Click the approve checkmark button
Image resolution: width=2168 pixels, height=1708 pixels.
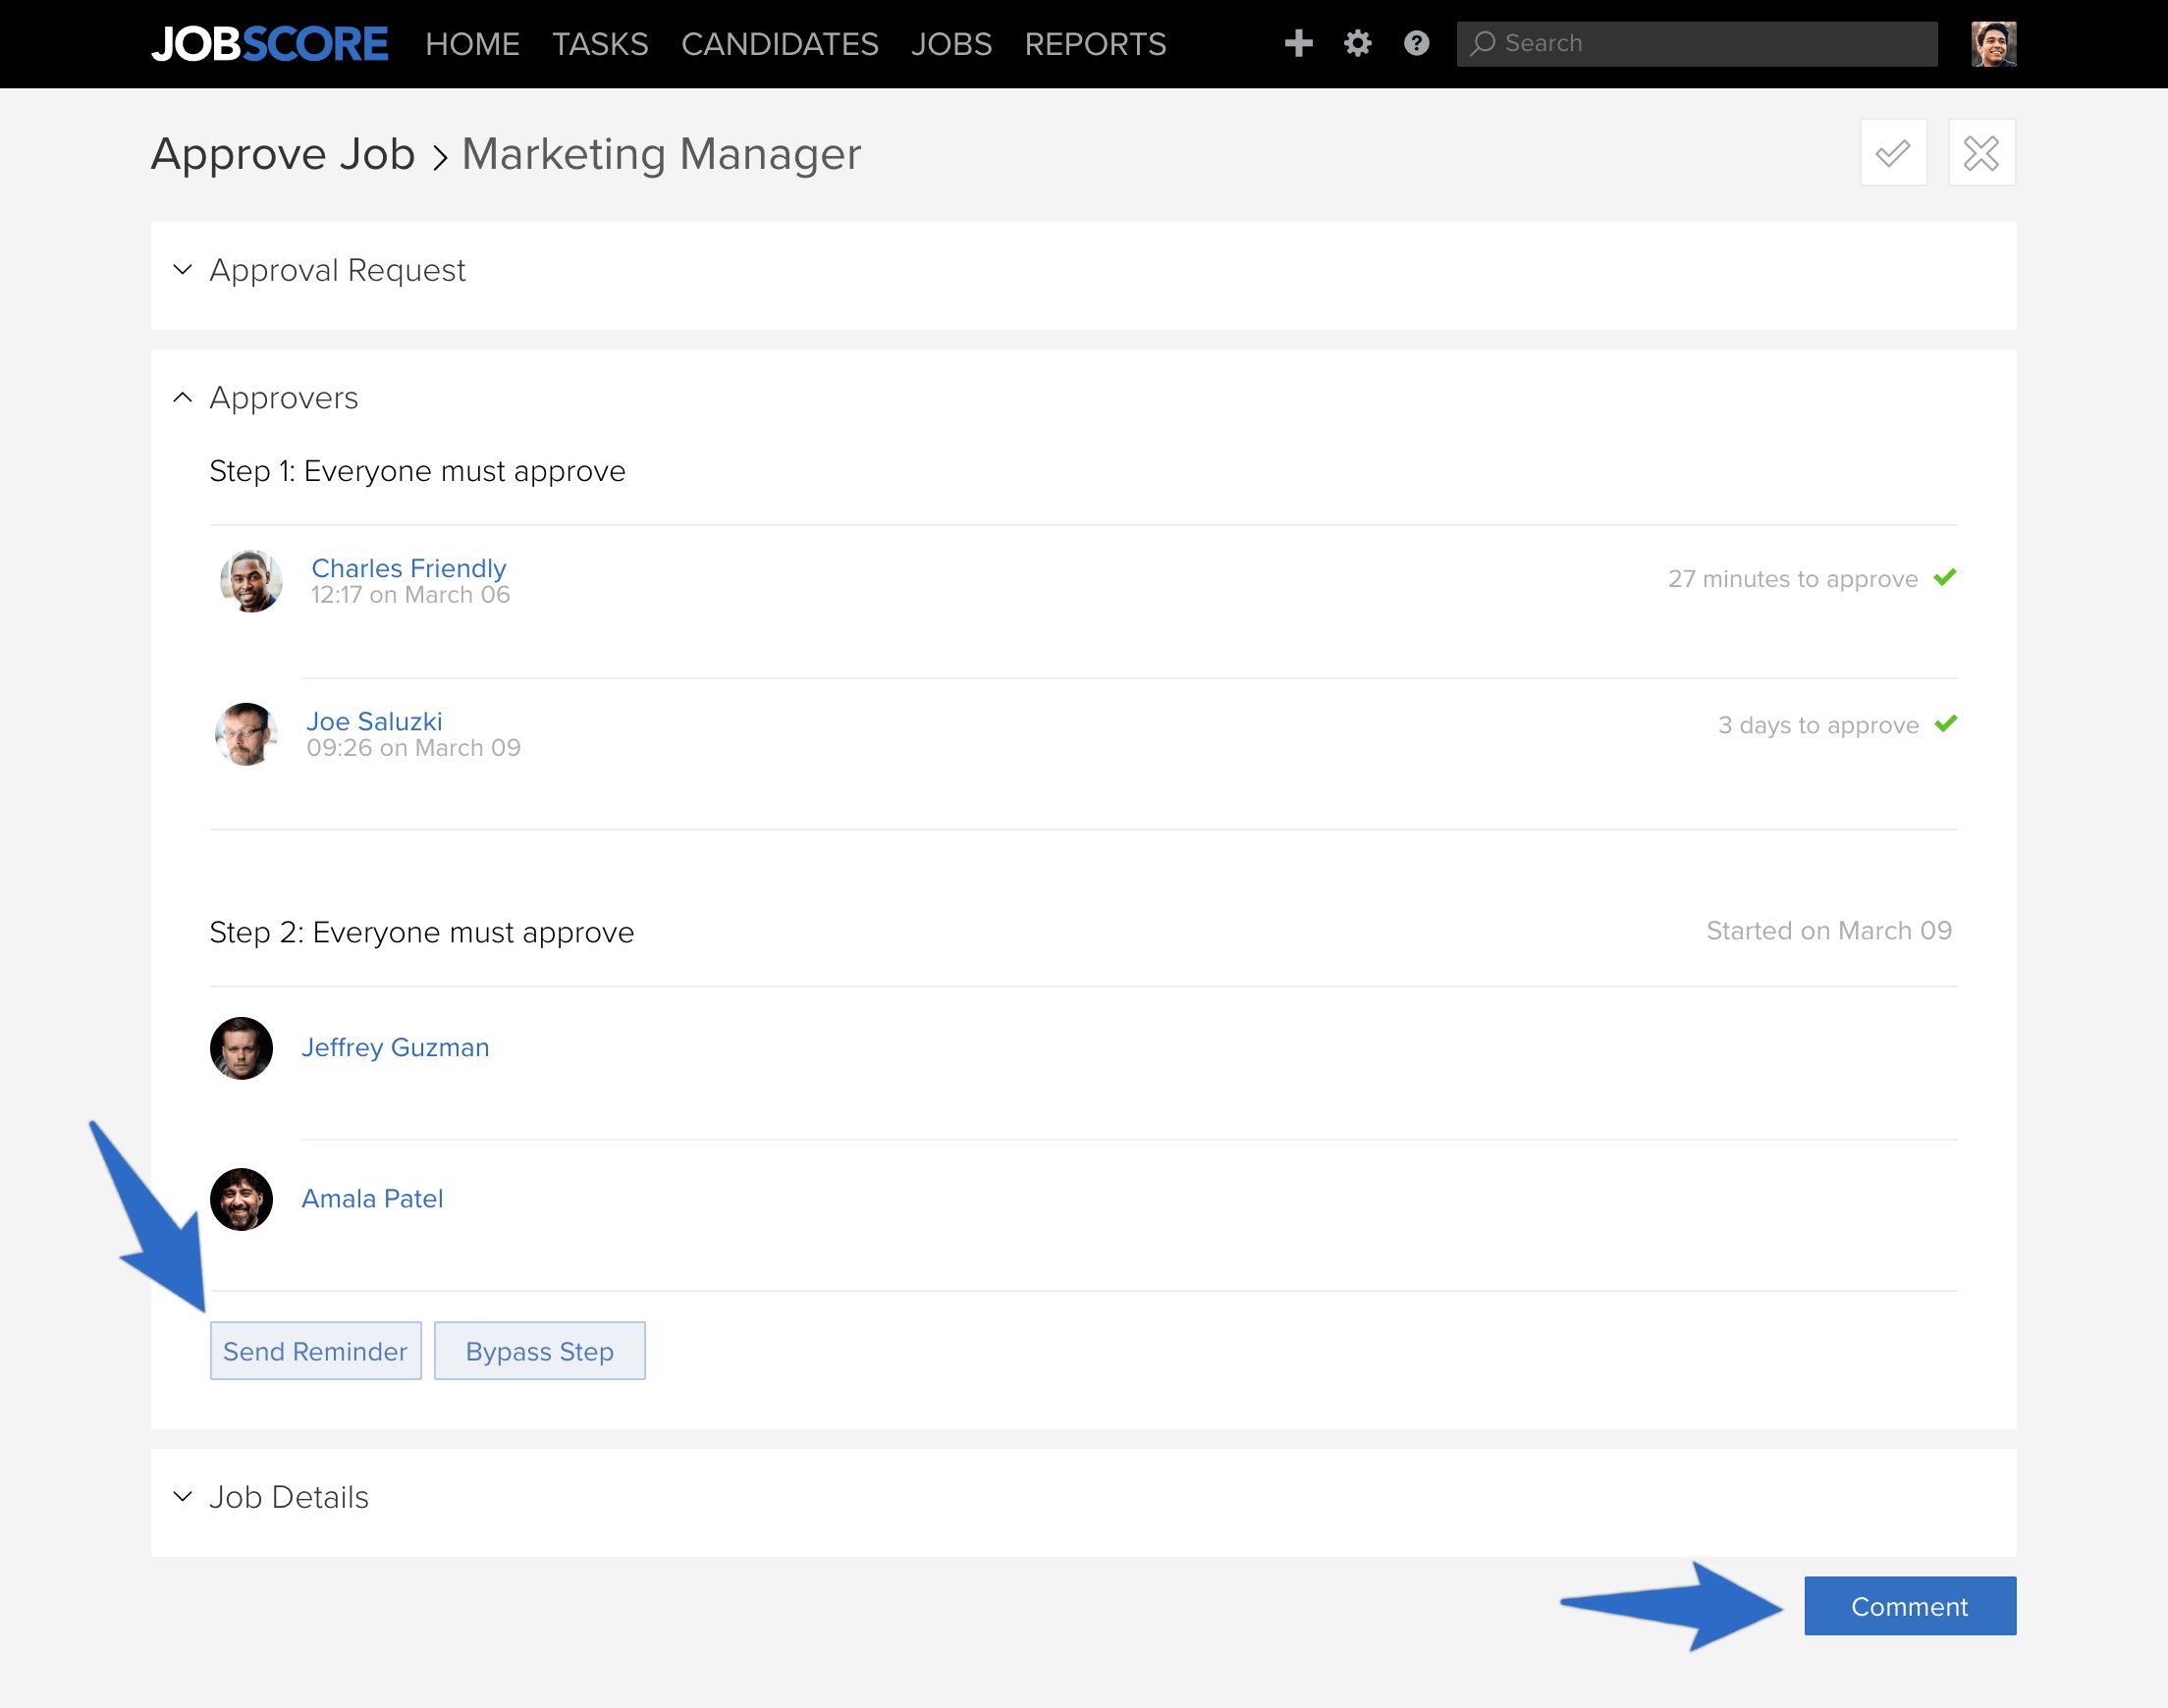click(1893, 153)
